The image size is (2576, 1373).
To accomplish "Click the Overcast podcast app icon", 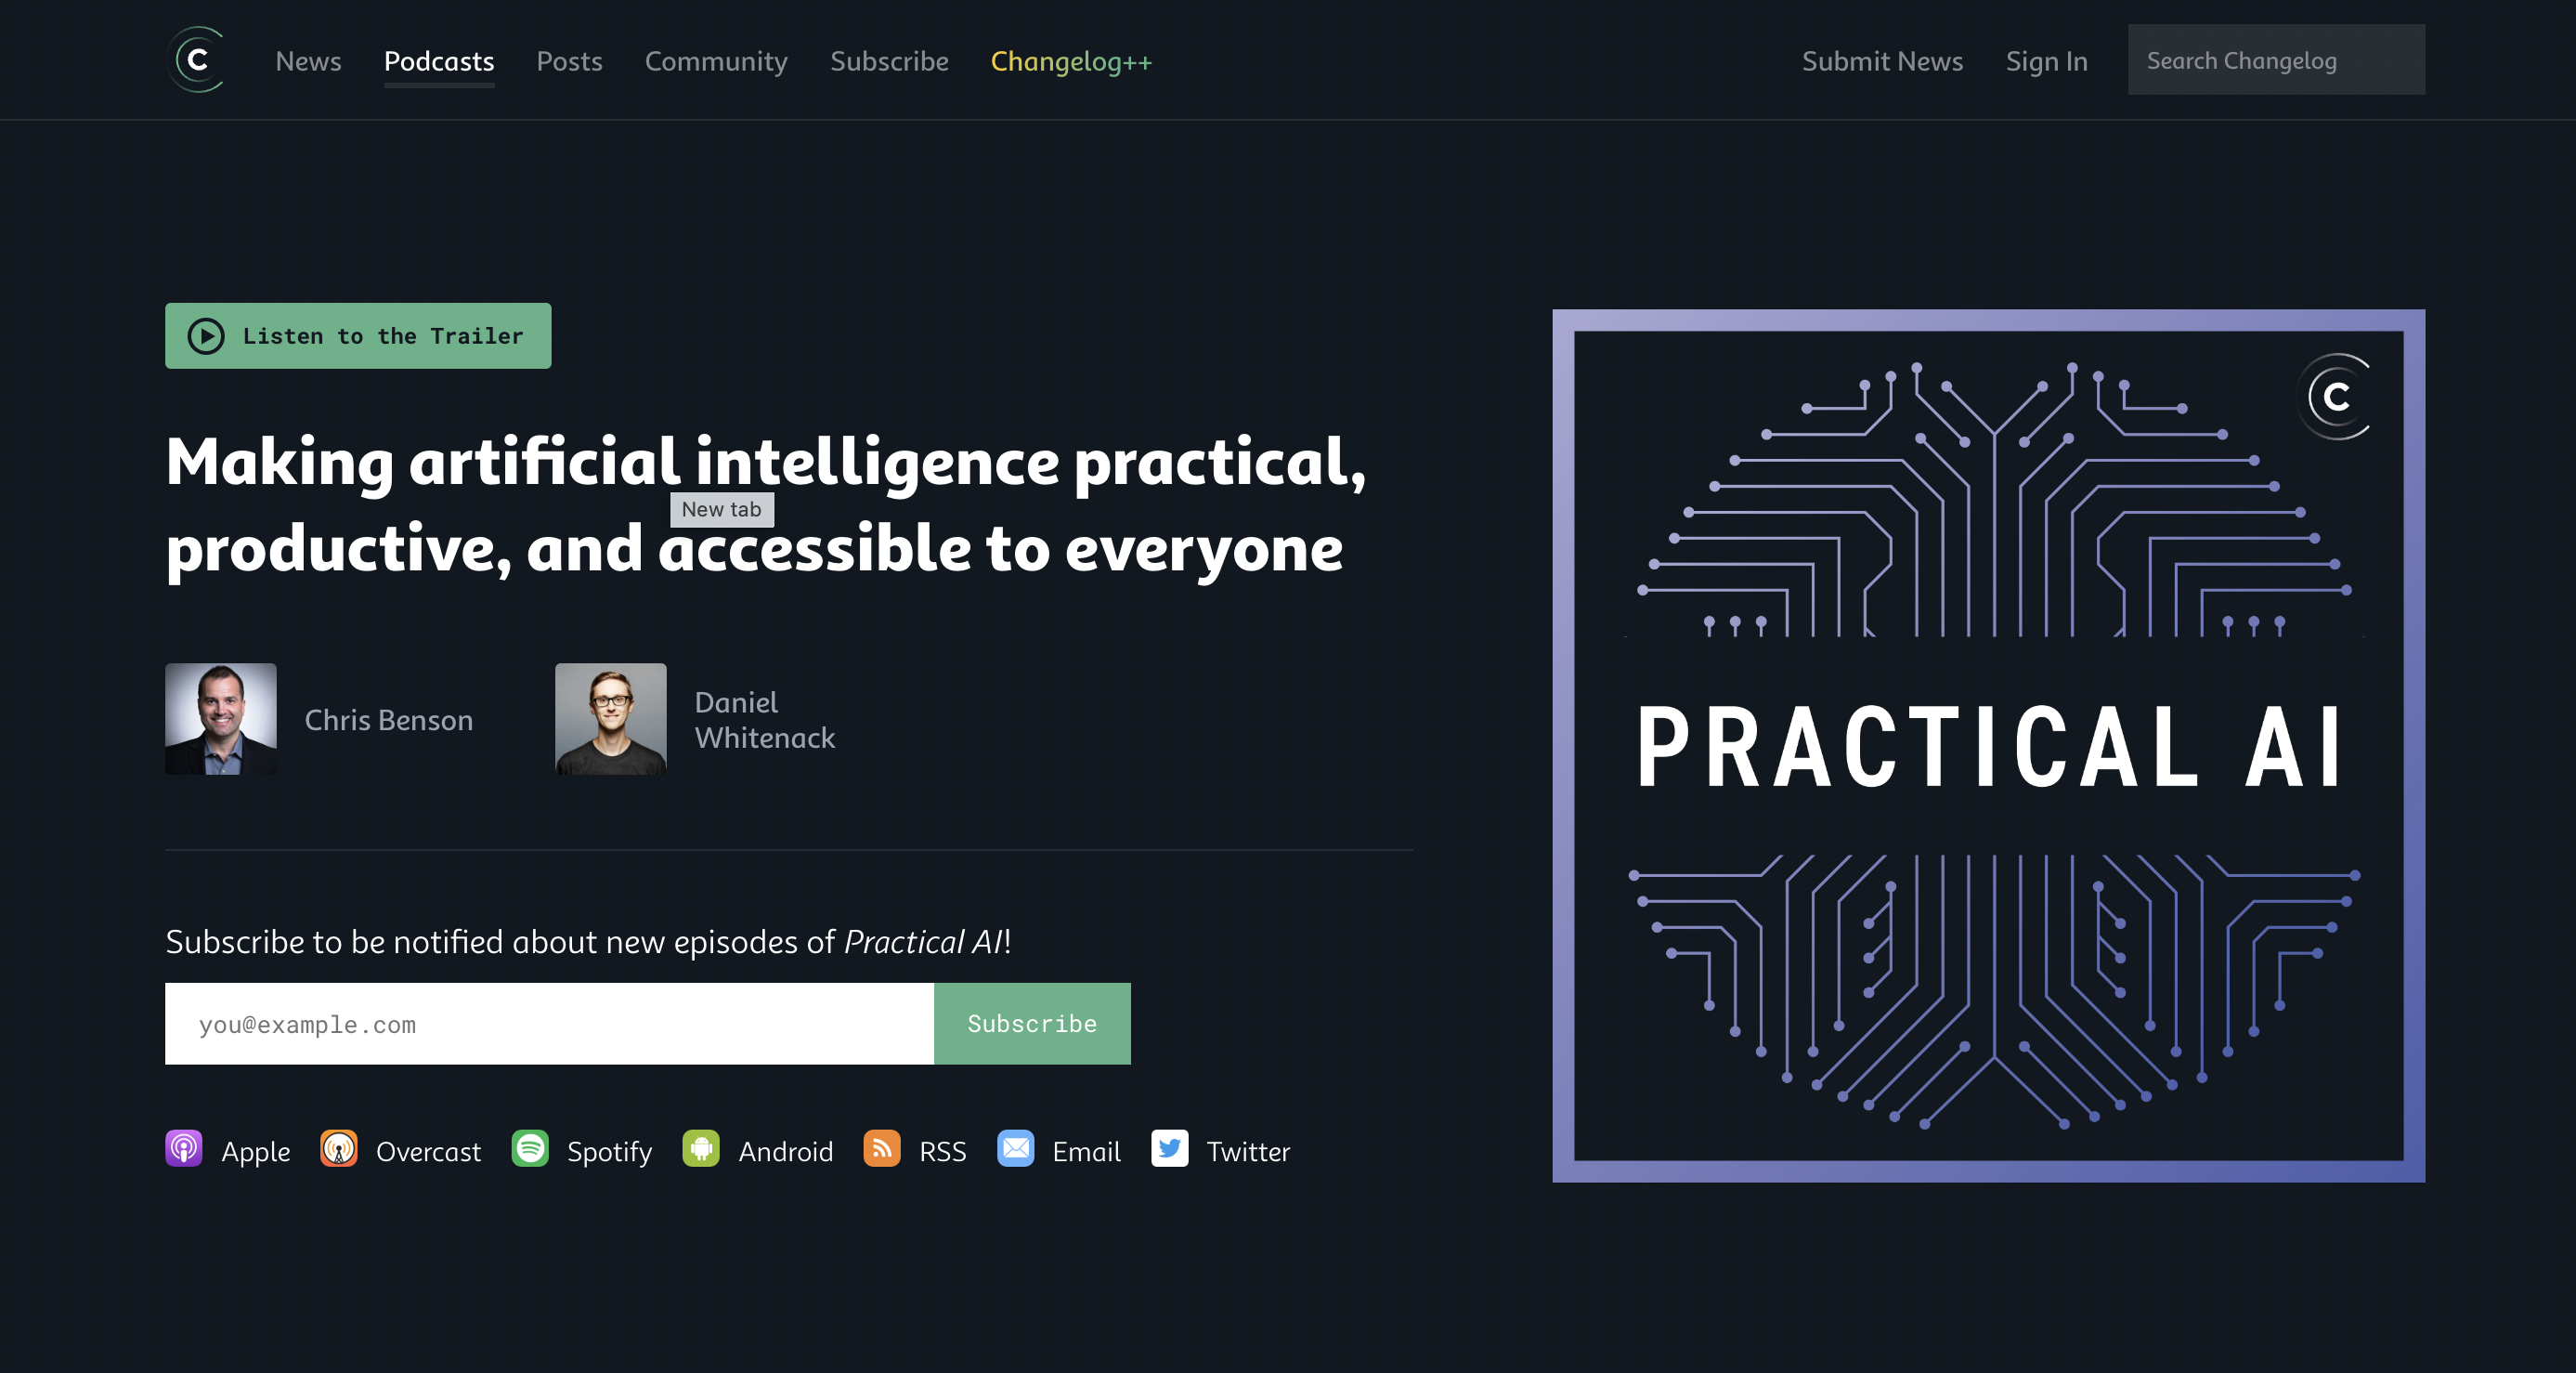I will pyautogui.click(x=337, y=1150).
